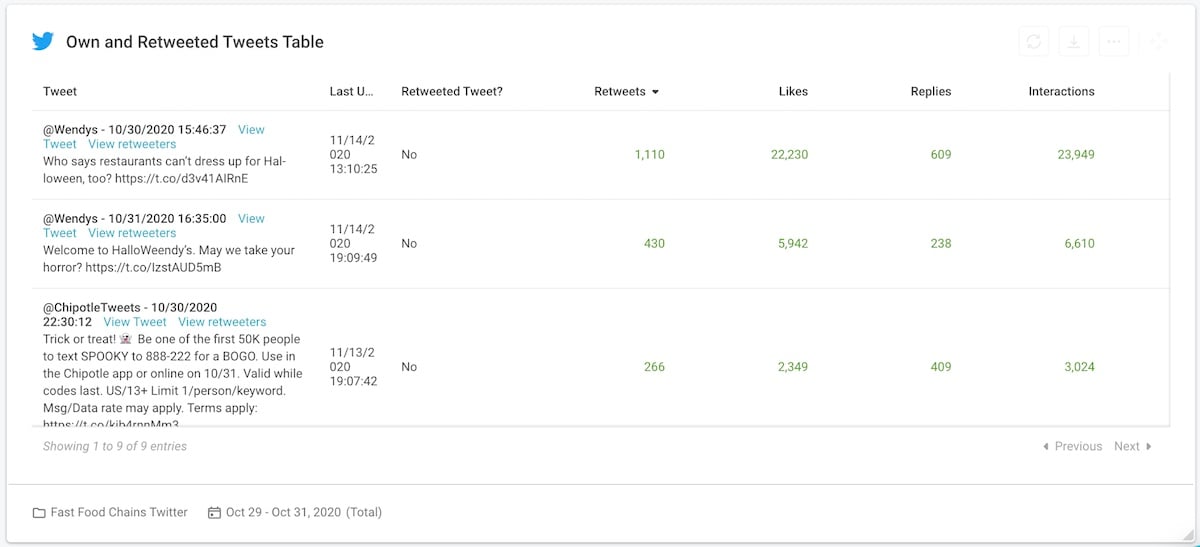This screenshot has width=1200, height=547.
Task: Open View Tweet for ChipotleTweets post
Action: 135,322
